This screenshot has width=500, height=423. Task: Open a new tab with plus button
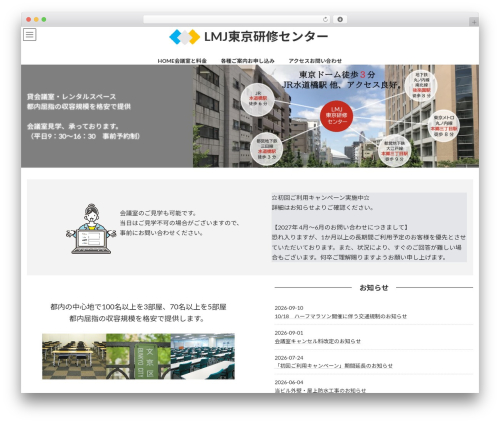pos(474,22)
